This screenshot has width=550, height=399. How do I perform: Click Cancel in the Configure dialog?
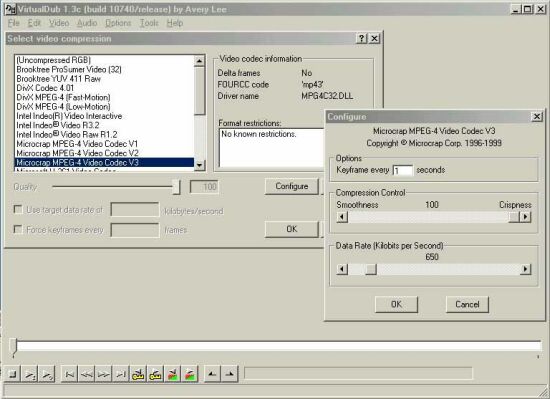pos(467,304)
